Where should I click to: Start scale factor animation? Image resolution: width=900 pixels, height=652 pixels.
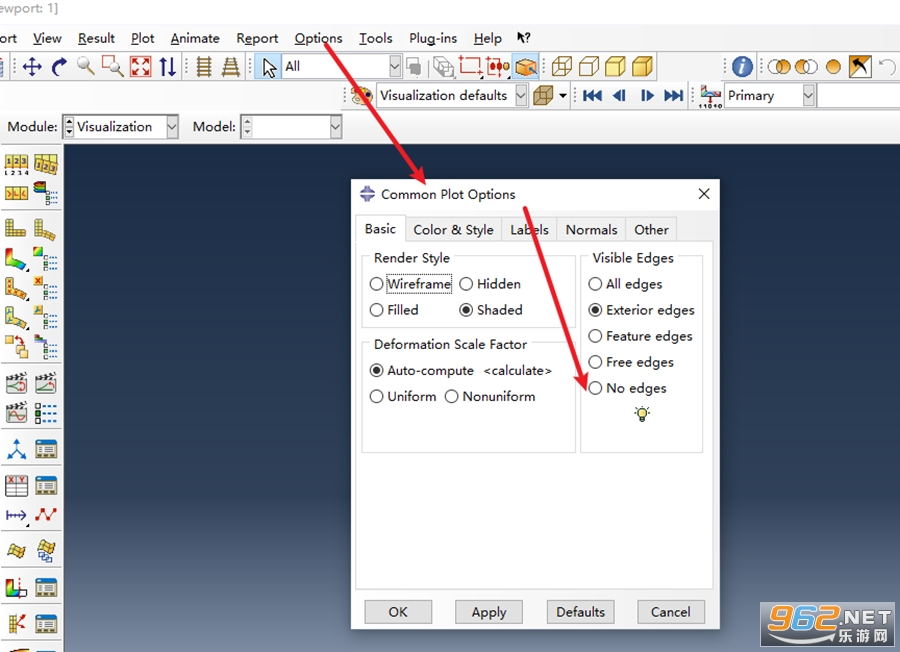(x=16, y=382)
